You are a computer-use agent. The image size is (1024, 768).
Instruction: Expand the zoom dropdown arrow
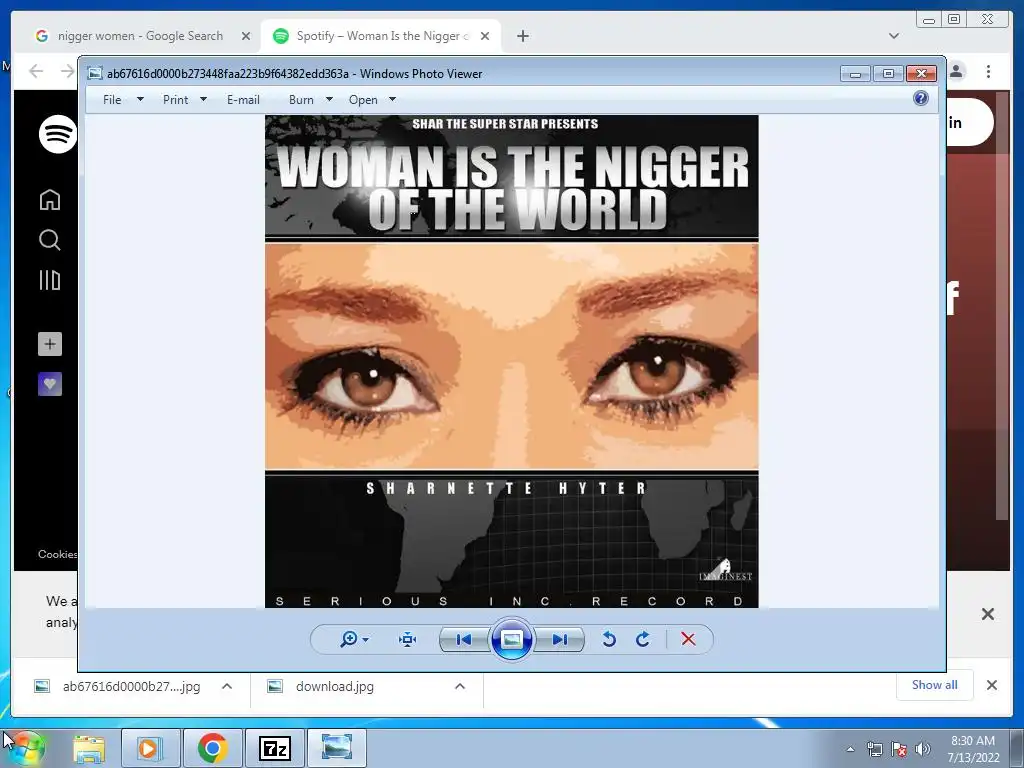click(366, 639)
